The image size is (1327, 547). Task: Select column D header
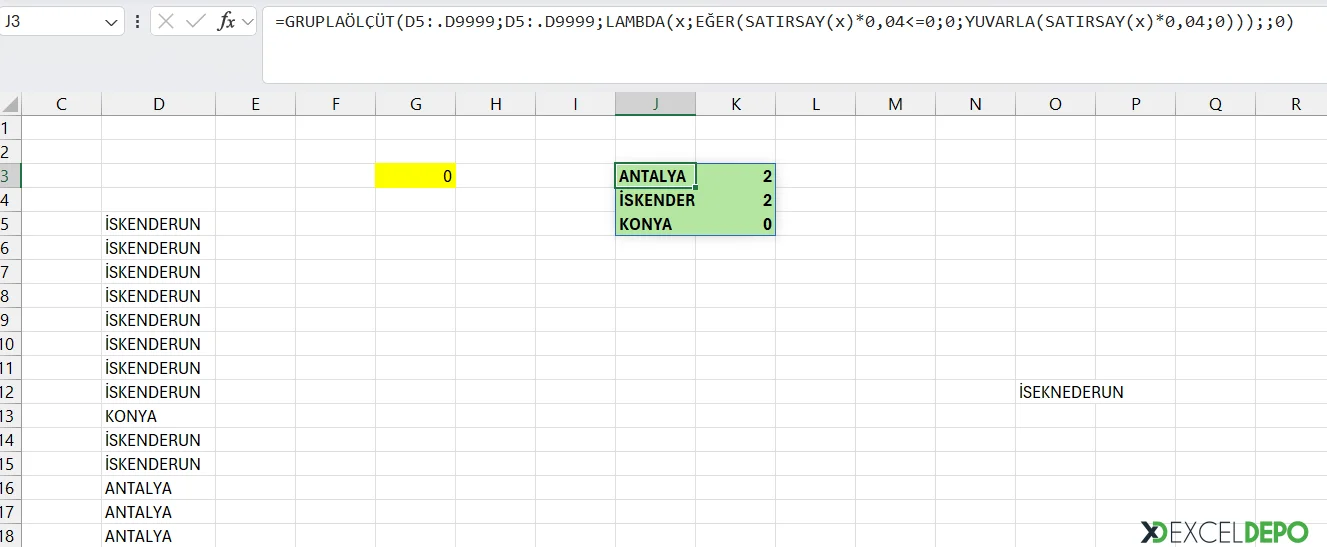point(158,104)
